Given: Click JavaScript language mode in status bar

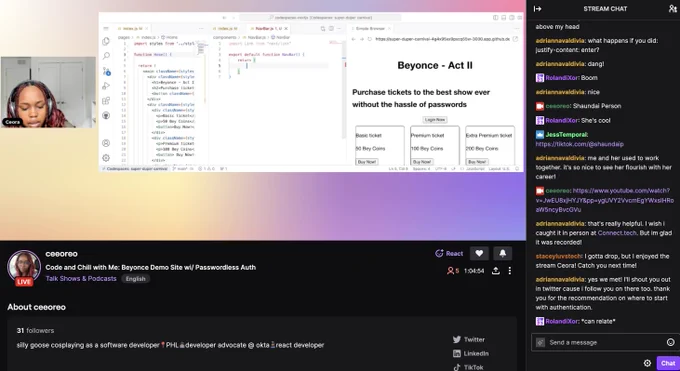Looking at the screenshot, I should (x=475, y=168).
